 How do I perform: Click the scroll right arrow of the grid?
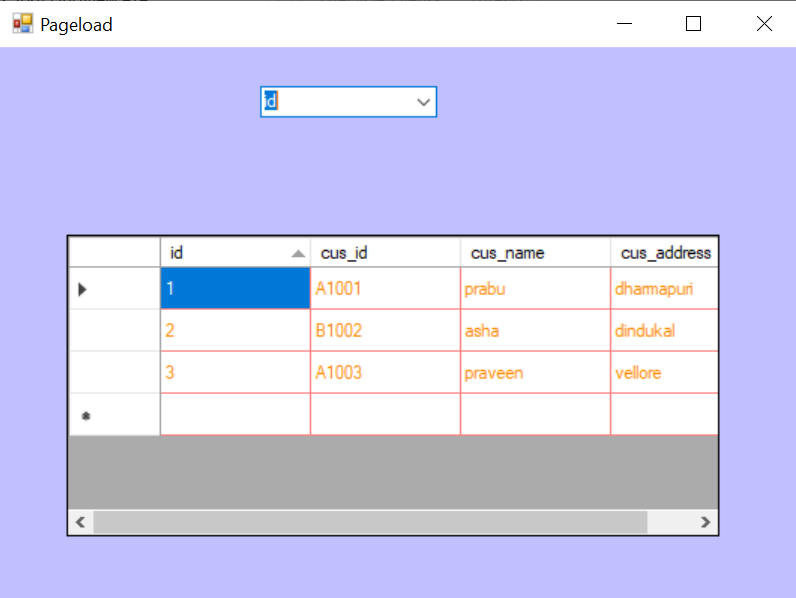point(705,522)
